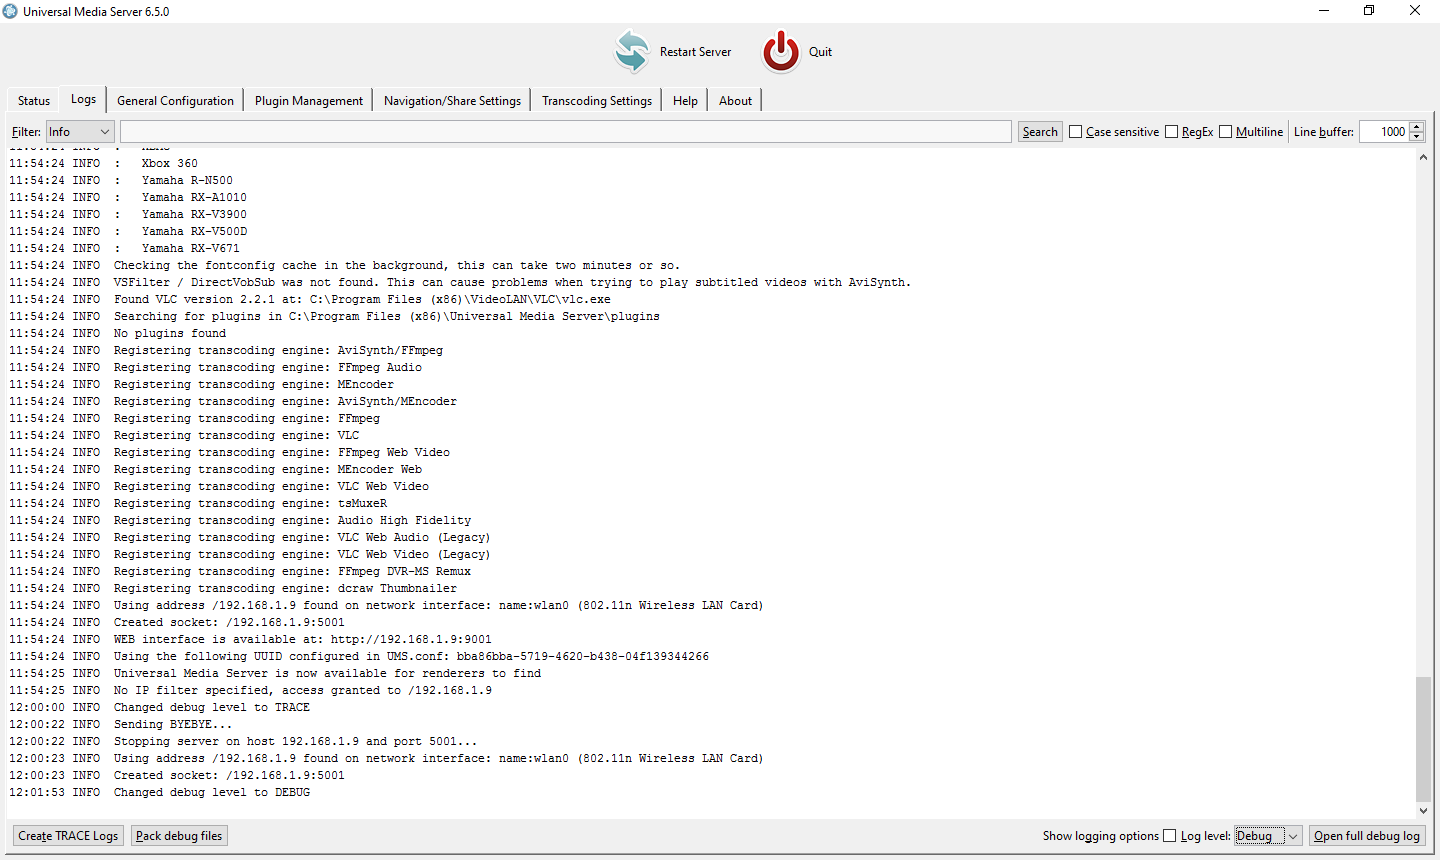Screen dimensions: 1440x860
Task: Click log line 'Changed debug level to DEBUG'
Action: tap(212, 792)
